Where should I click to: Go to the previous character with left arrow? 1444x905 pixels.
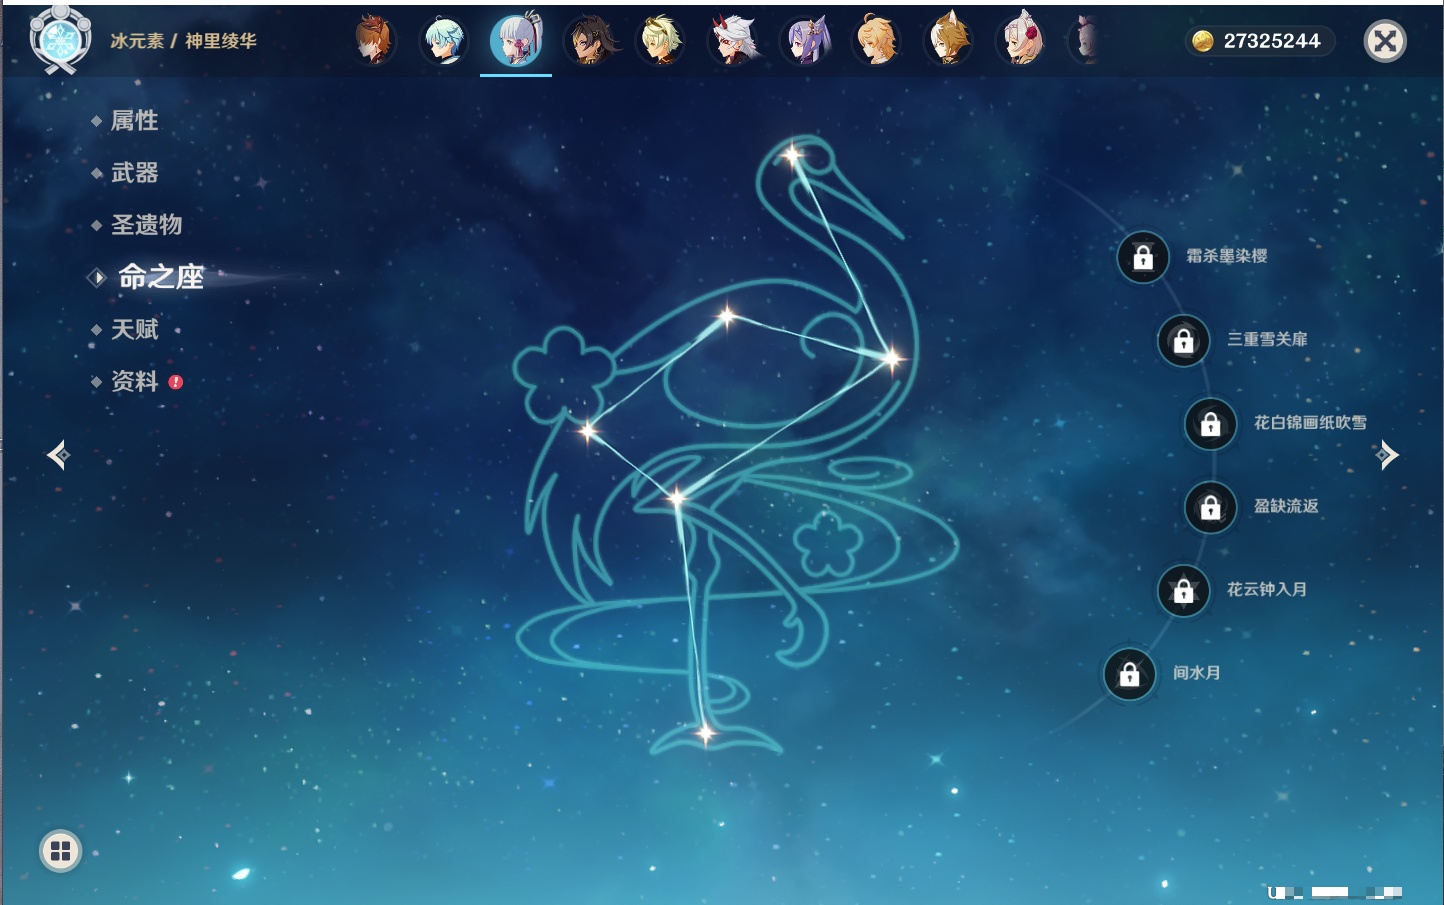pos(59,455)
